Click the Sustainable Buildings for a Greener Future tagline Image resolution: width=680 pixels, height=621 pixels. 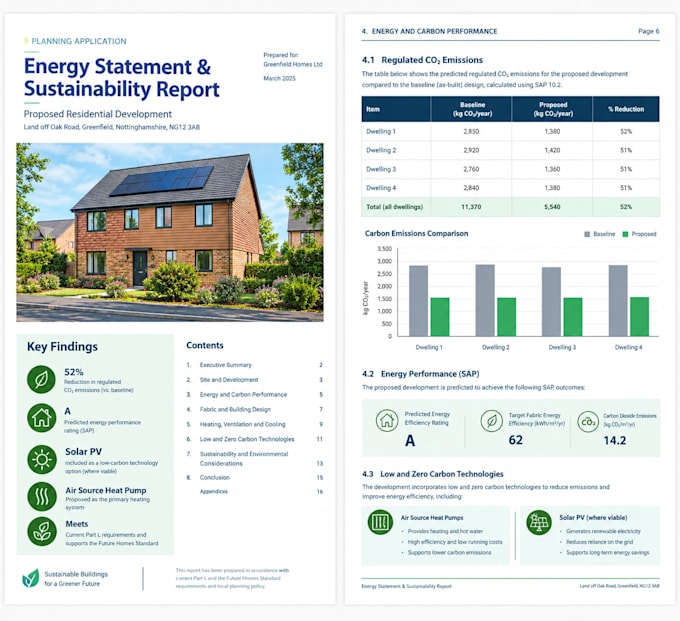pos(76,579)
